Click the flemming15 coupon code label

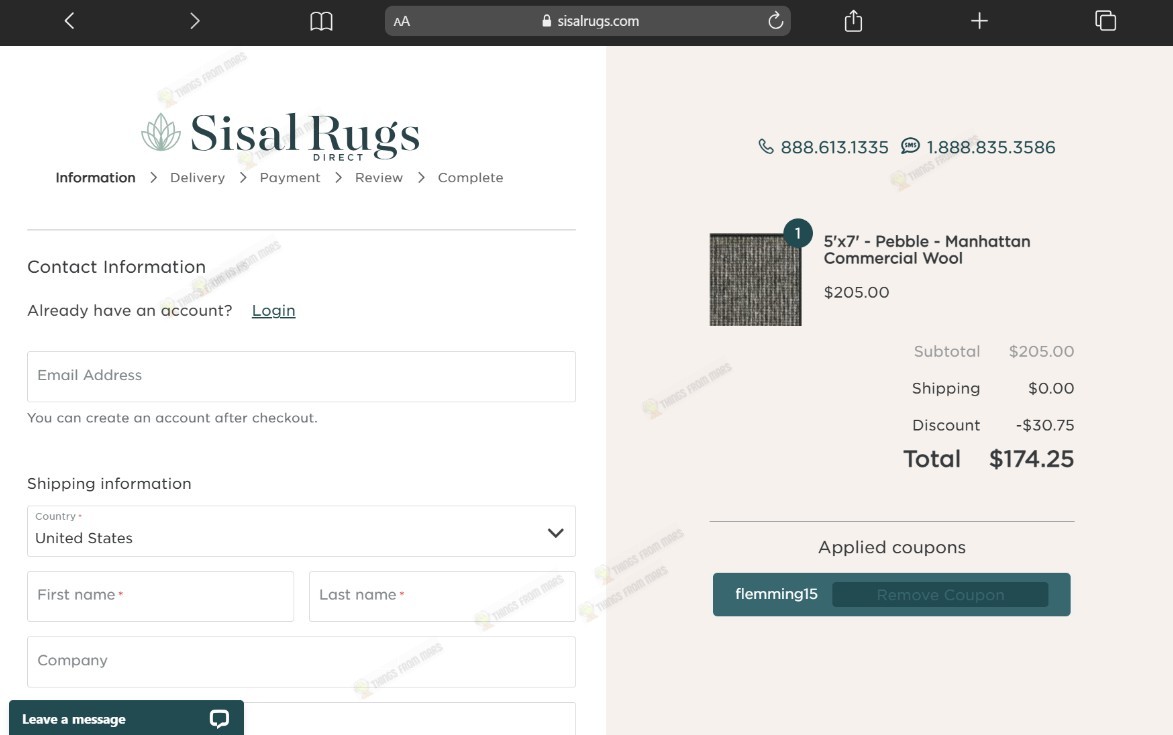(776, 594)
